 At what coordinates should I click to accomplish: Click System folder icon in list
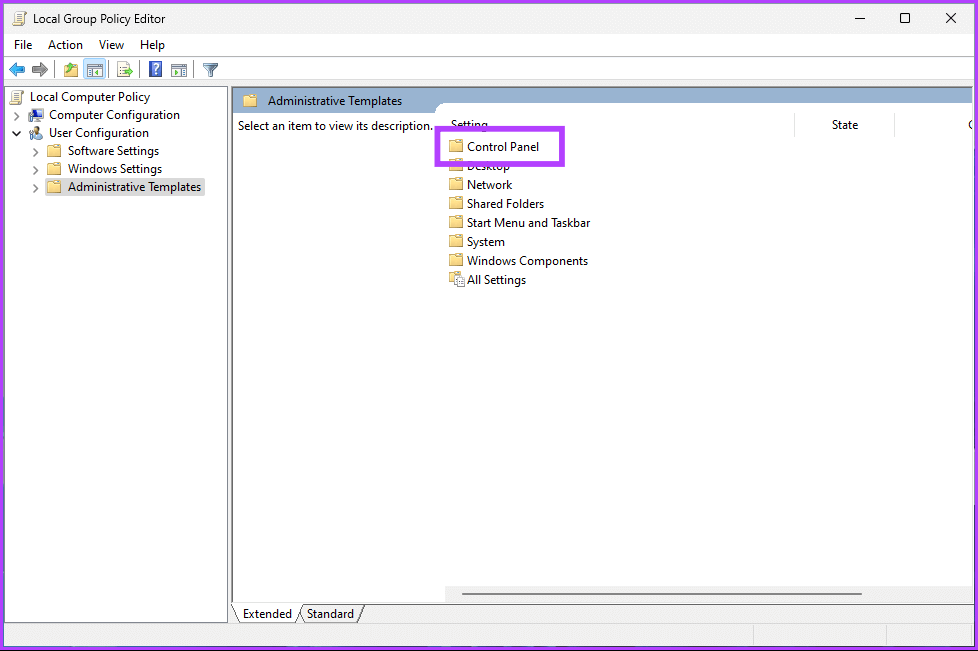(456, 241)
